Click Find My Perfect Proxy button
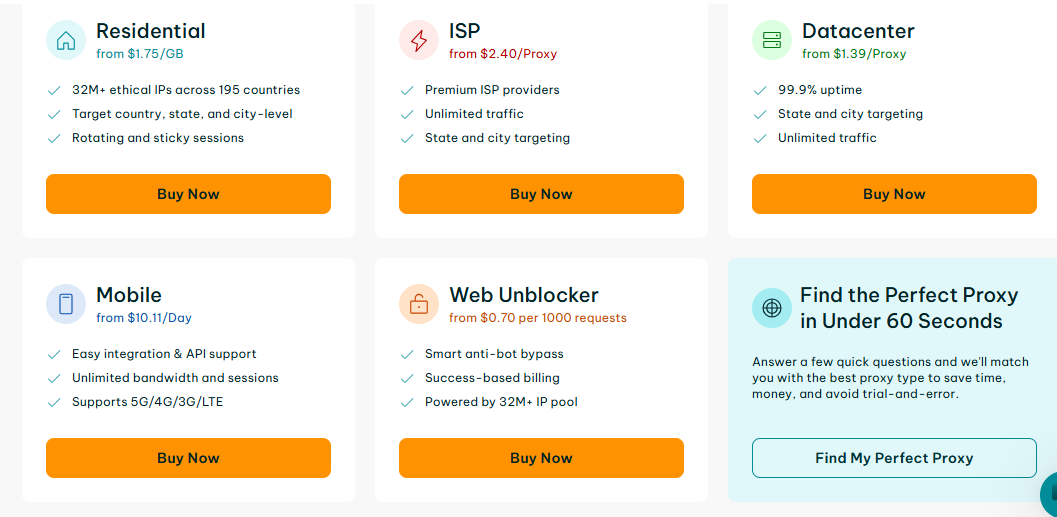Viewport: 1057px width, 517px height. (x=894, y=458)
